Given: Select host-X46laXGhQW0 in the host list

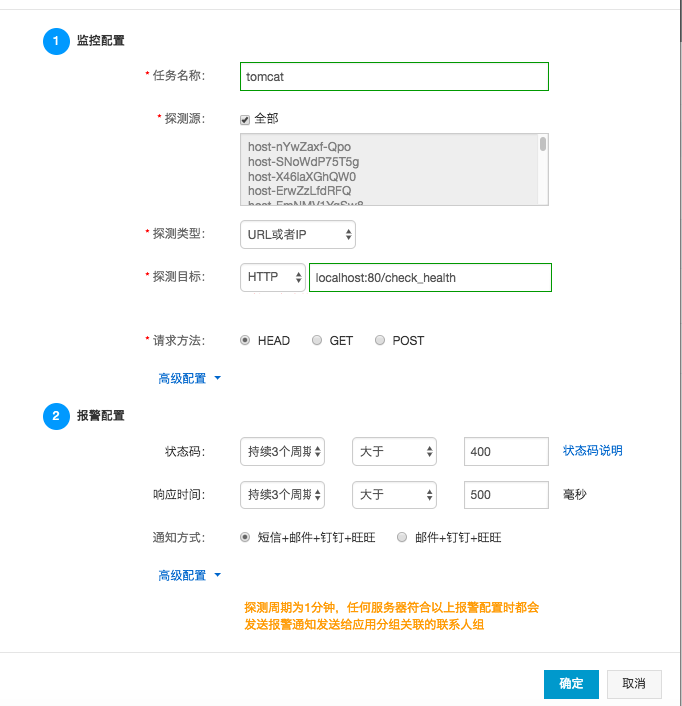Looking at the screenshot, I should tap(302, 176).
